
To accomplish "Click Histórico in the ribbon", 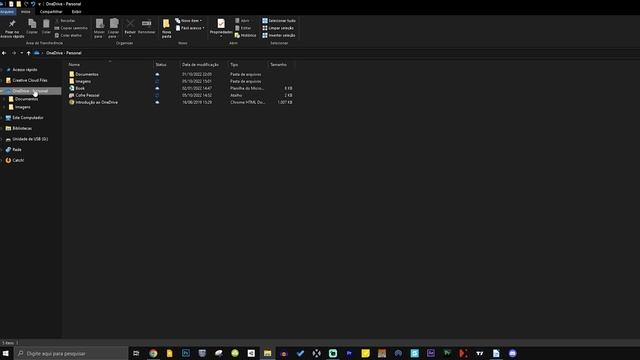I will click(x=245, y=35).
